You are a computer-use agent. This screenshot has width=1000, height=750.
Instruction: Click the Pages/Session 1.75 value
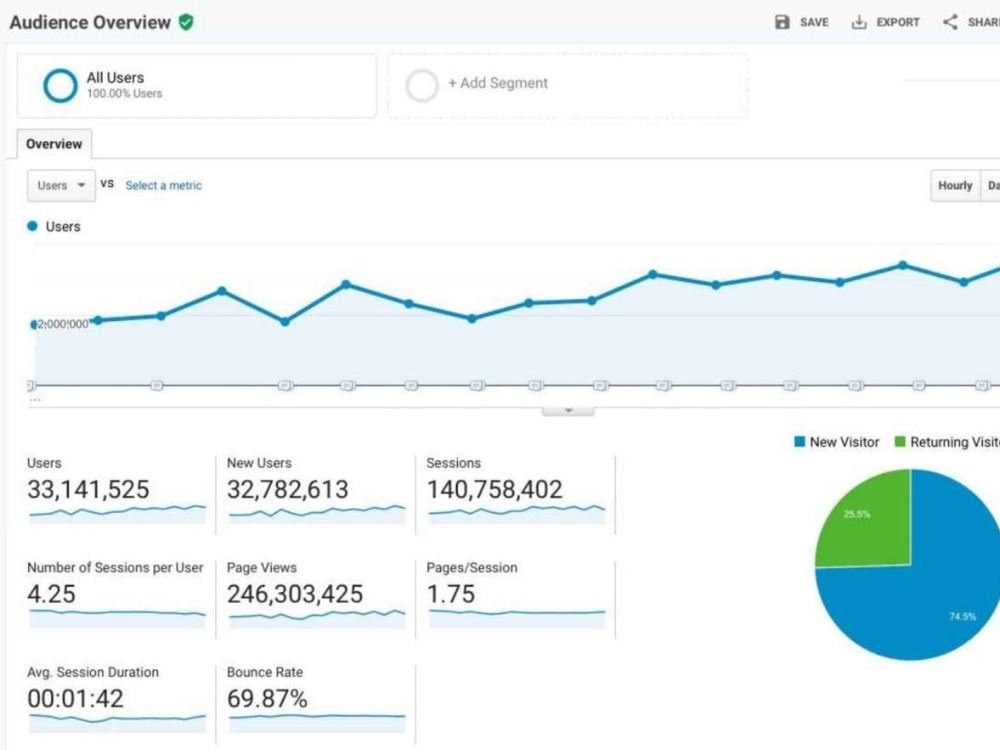coord(451,594)
